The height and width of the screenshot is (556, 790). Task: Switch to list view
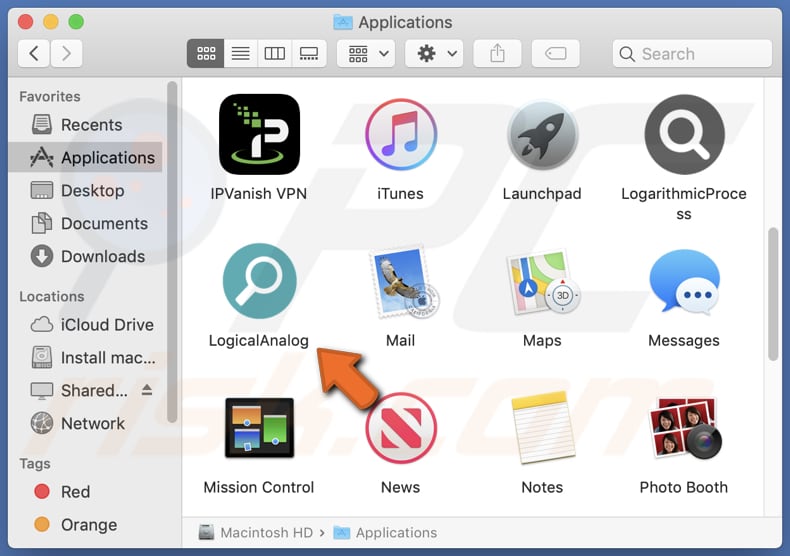click(240, 53)
